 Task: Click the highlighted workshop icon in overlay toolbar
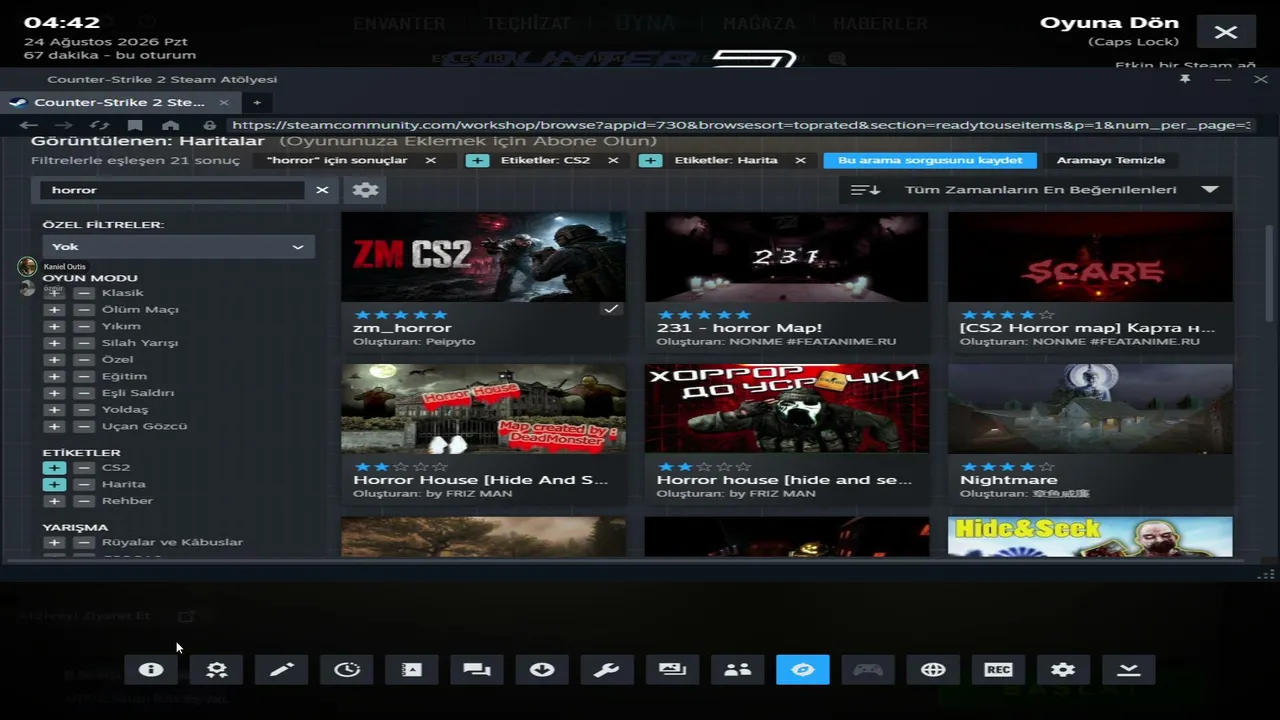pos(803,670)
